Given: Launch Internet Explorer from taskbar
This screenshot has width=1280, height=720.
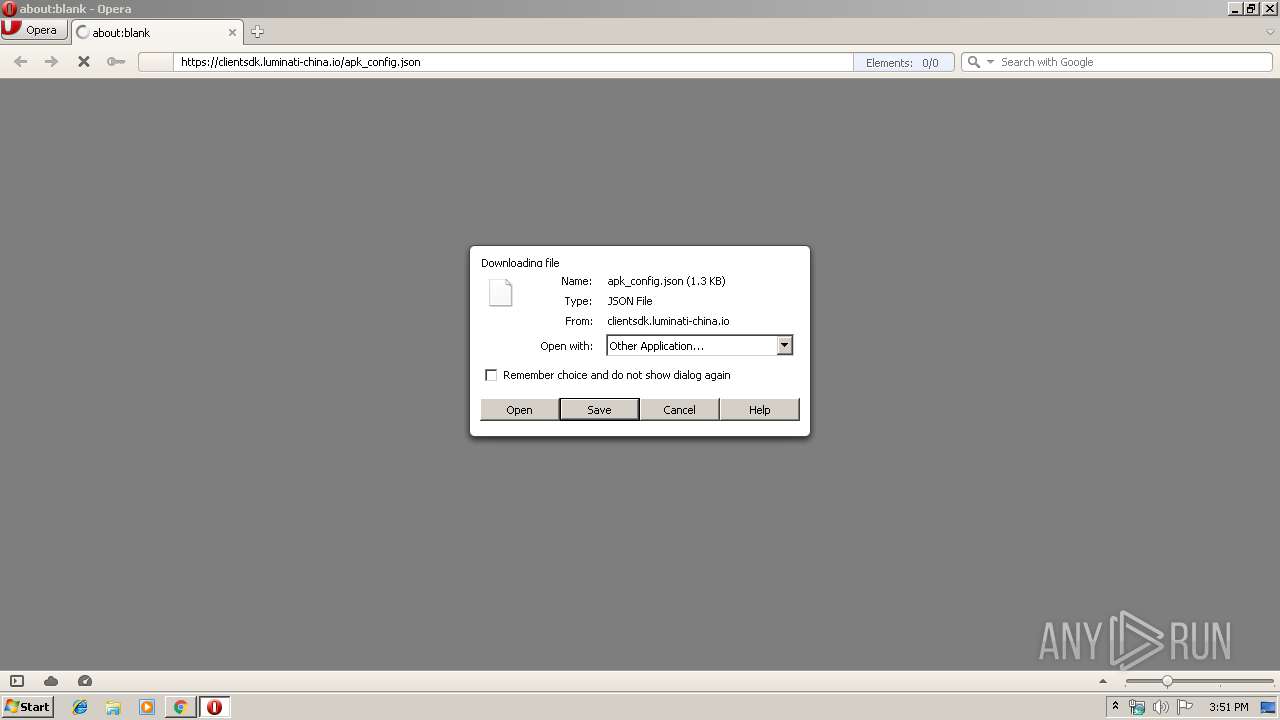Looking at the screenshot, I should pos(80,707).
